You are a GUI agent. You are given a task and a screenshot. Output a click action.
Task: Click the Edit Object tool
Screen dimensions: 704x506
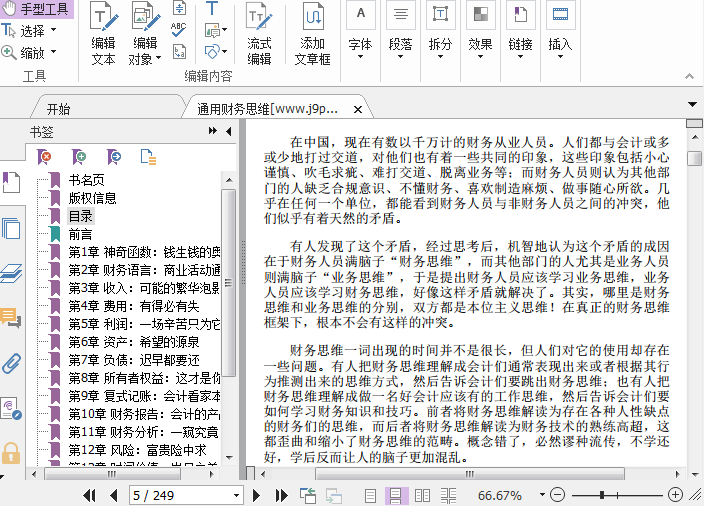(x=145, y=31)
